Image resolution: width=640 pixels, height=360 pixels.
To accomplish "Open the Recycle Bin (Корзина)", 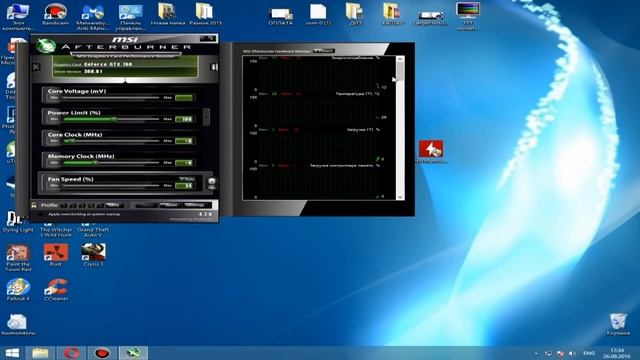I will (x=618, y=324).
